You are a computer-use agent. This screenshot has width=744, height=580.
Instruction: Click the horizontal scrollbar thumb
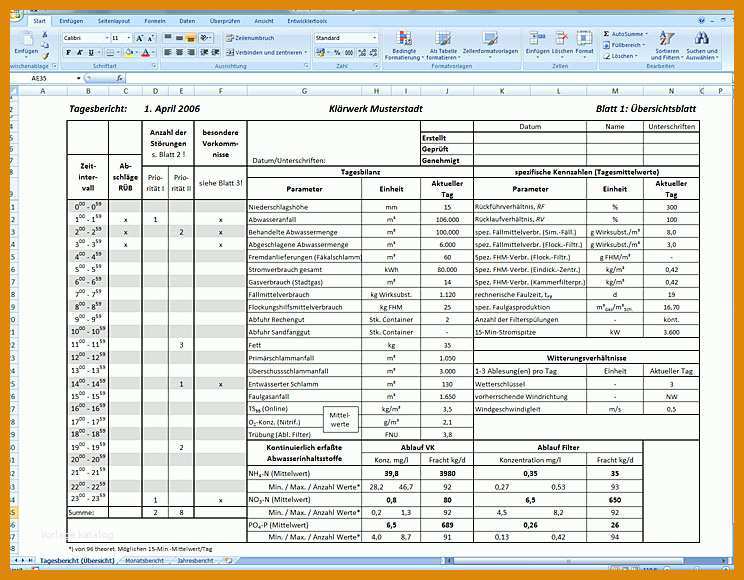point(569,561)
